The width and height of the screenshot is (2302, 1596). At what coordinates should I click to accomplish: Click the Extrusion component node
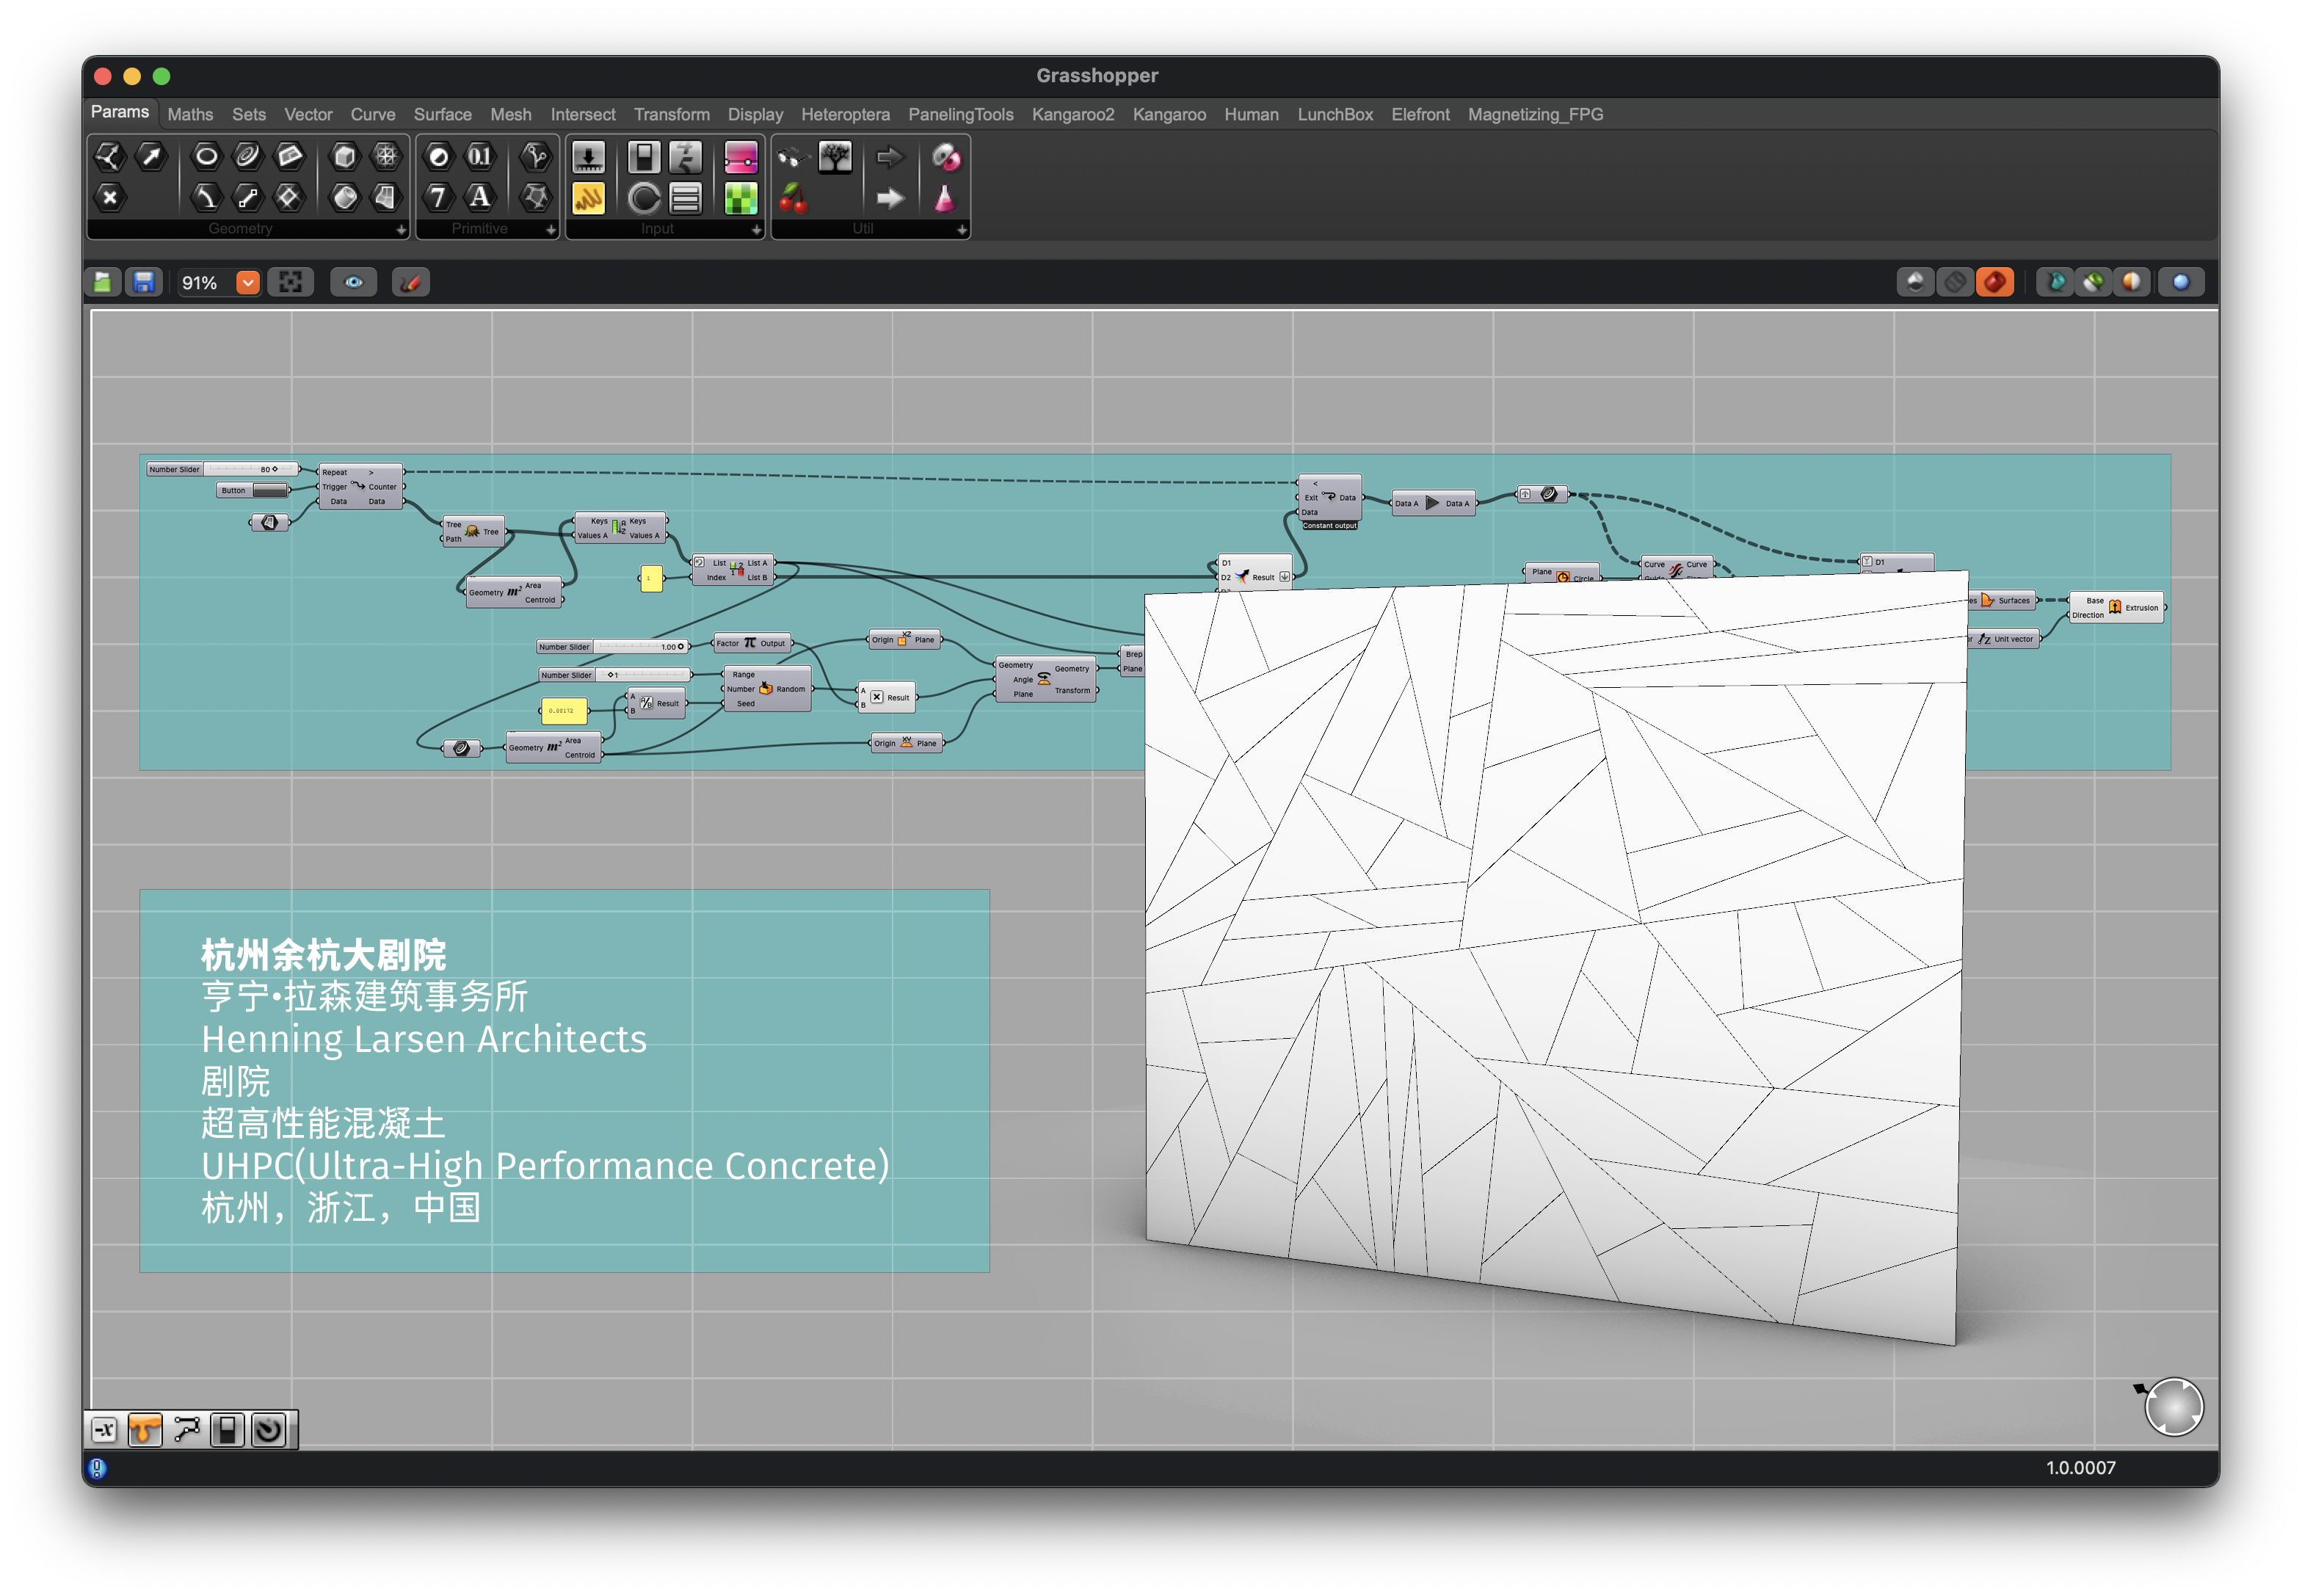[x=2115, y=608]
